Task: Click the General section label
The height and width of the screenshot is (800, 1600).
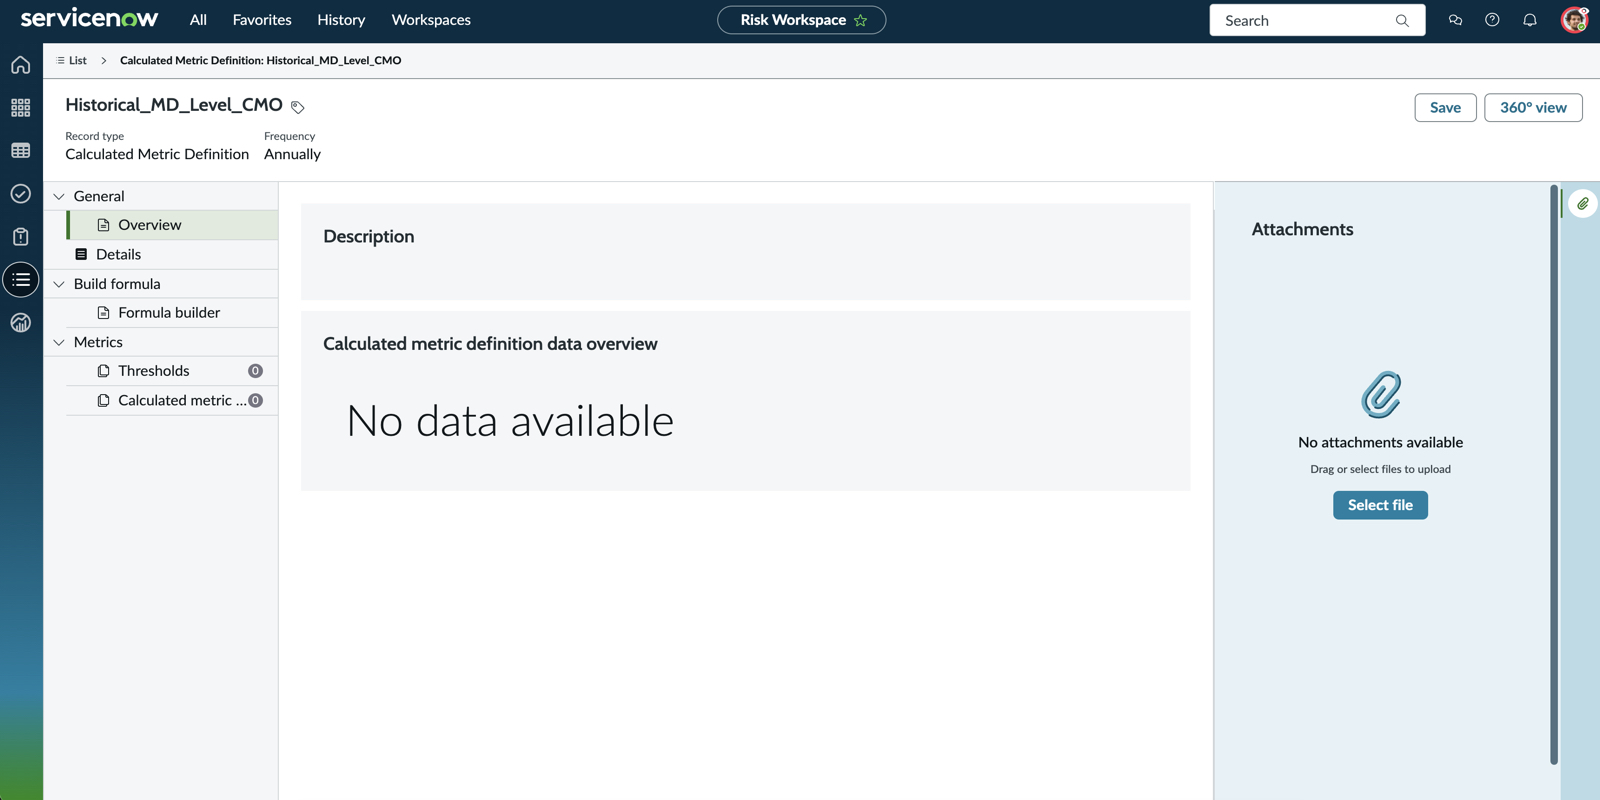Action: click(99, 197)
